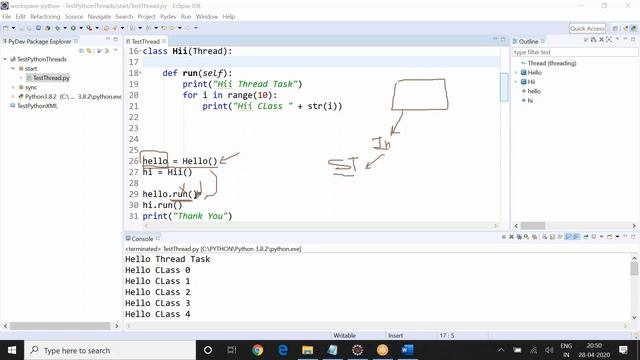This screenshot has height=360, width=640.
Task: Select the PyDev Package Explorer tab
Action: click(x=40, y=41)
